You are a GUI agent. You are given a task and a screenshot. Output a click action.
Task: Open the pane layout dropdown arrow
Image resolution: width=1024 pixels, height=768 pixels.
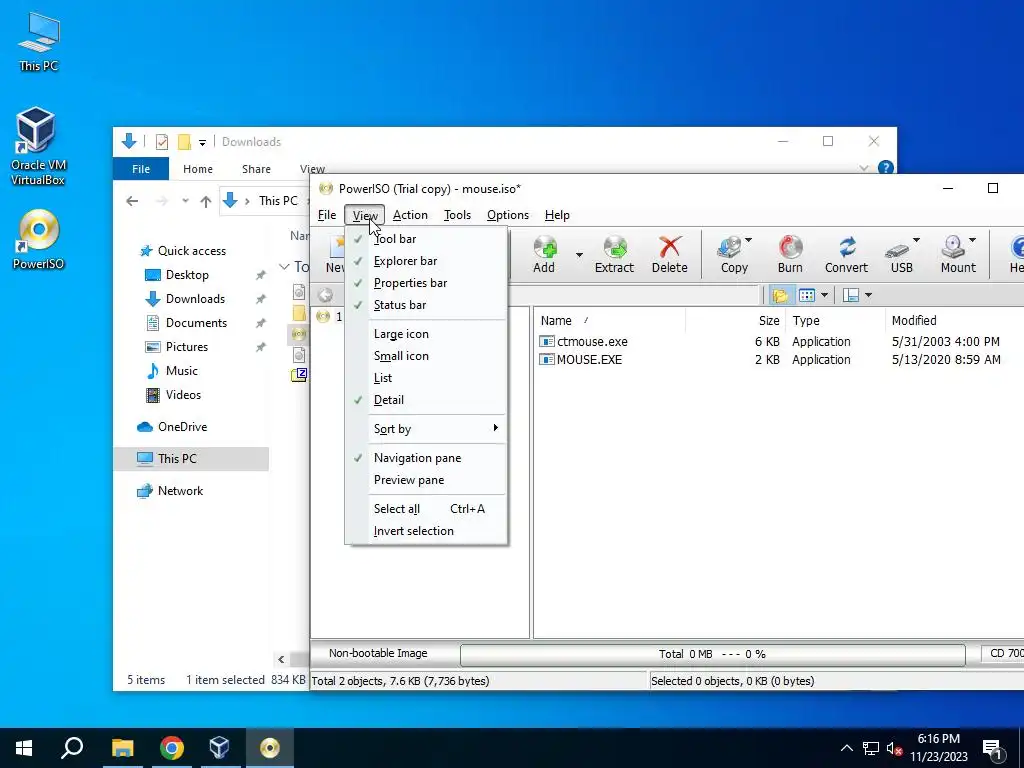pyautogui.click(x=868, y=295)
